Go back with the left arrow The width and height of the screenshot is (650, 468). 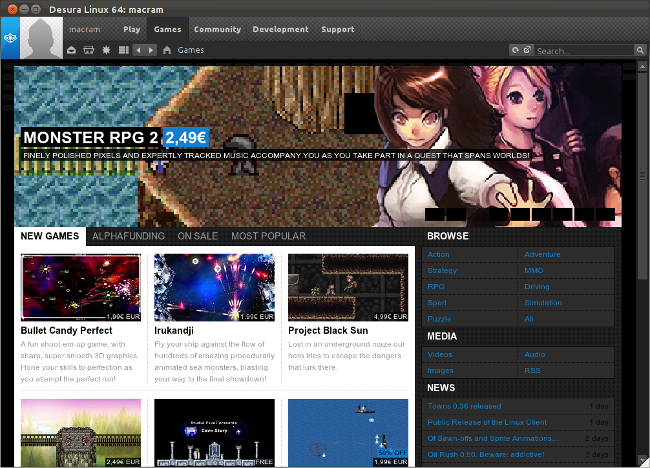tap(139, 50)
